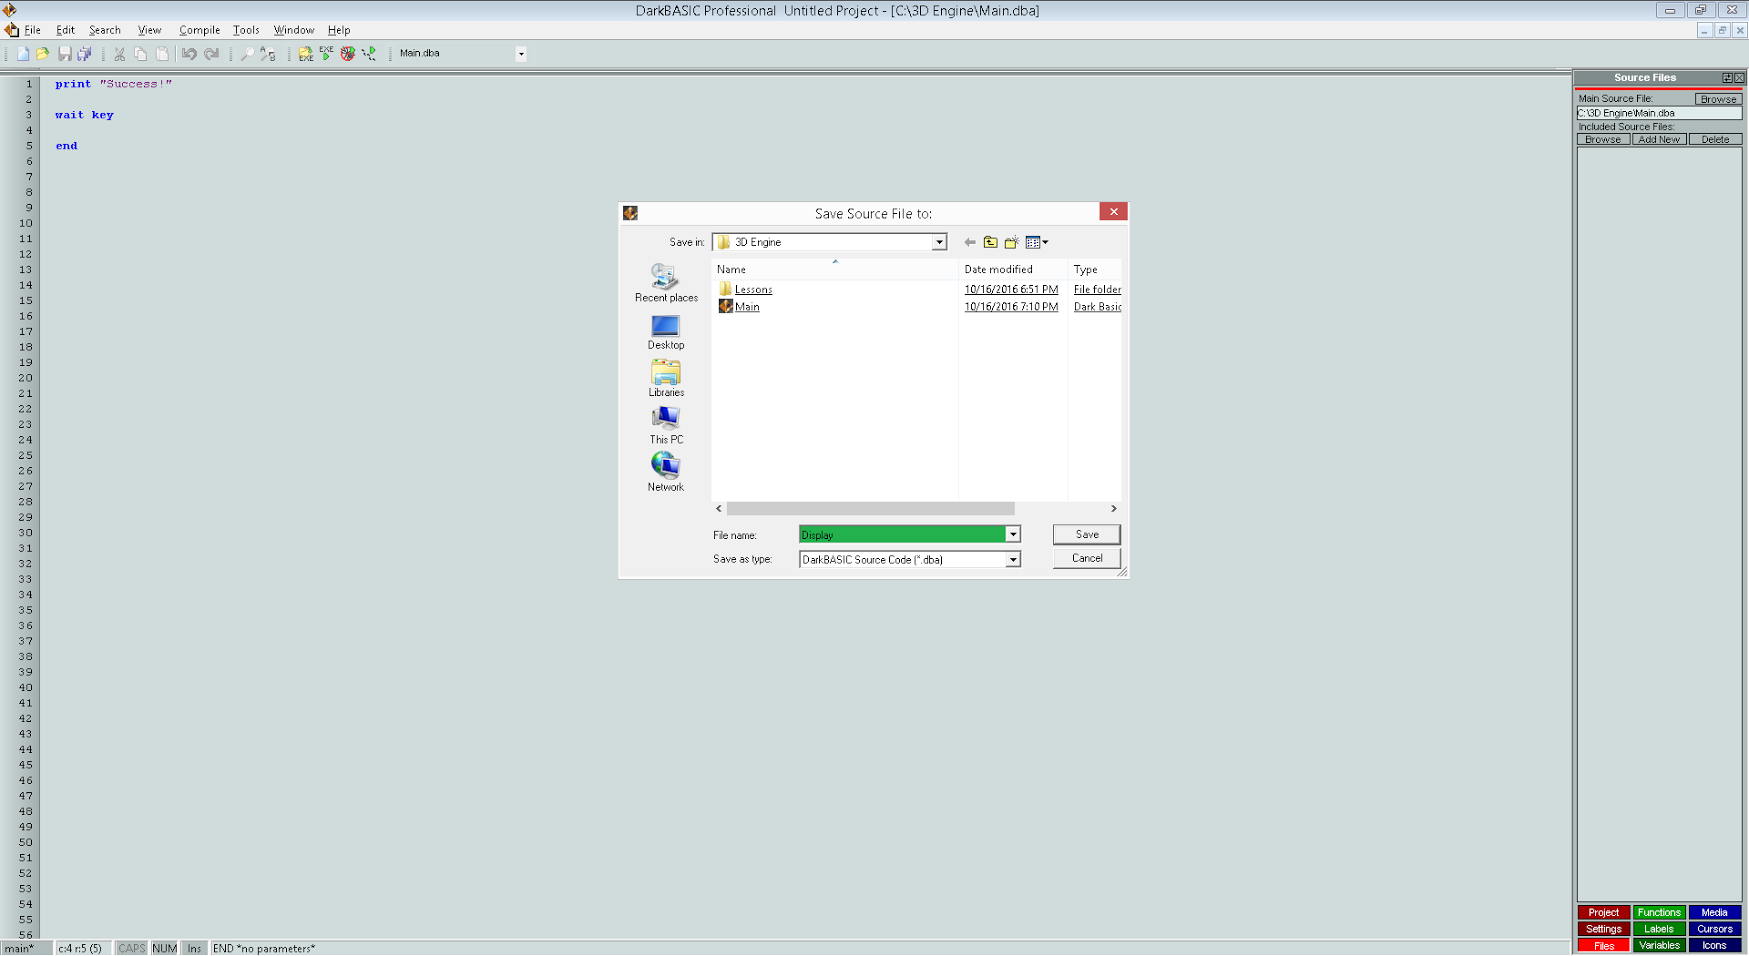Open Libraries in the save dialog sidebar
Screen dimensions: 1749x956
[x=666, y=379]
